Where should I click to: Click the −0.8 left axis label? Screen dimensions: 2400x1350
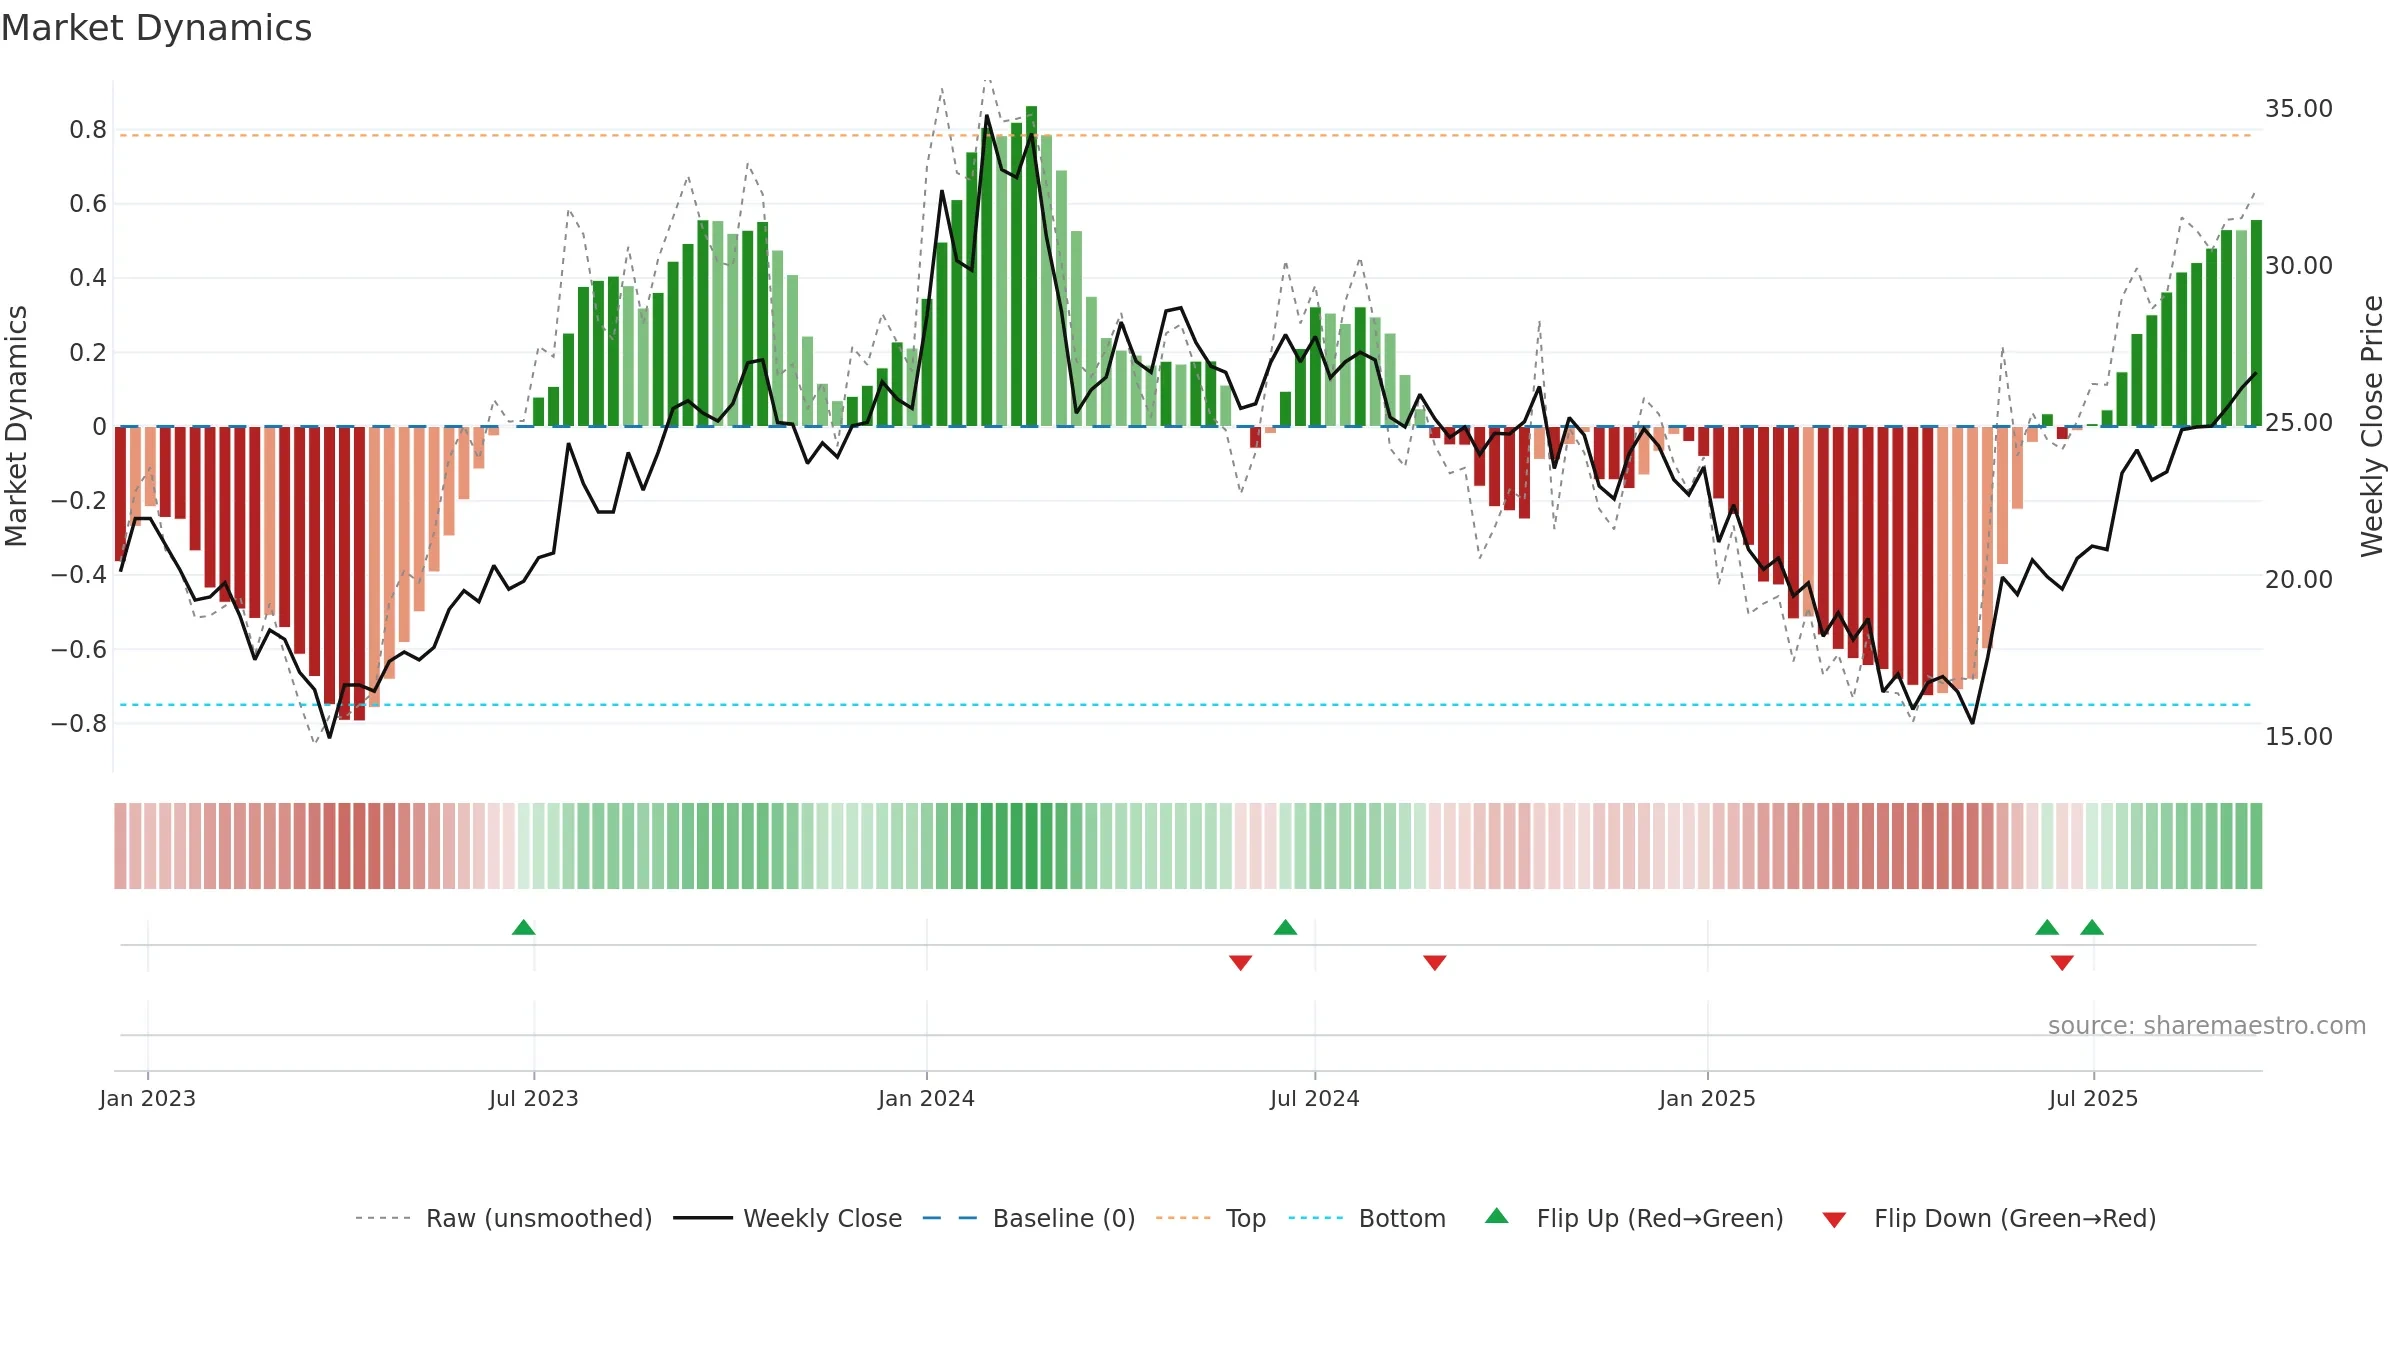79,723
